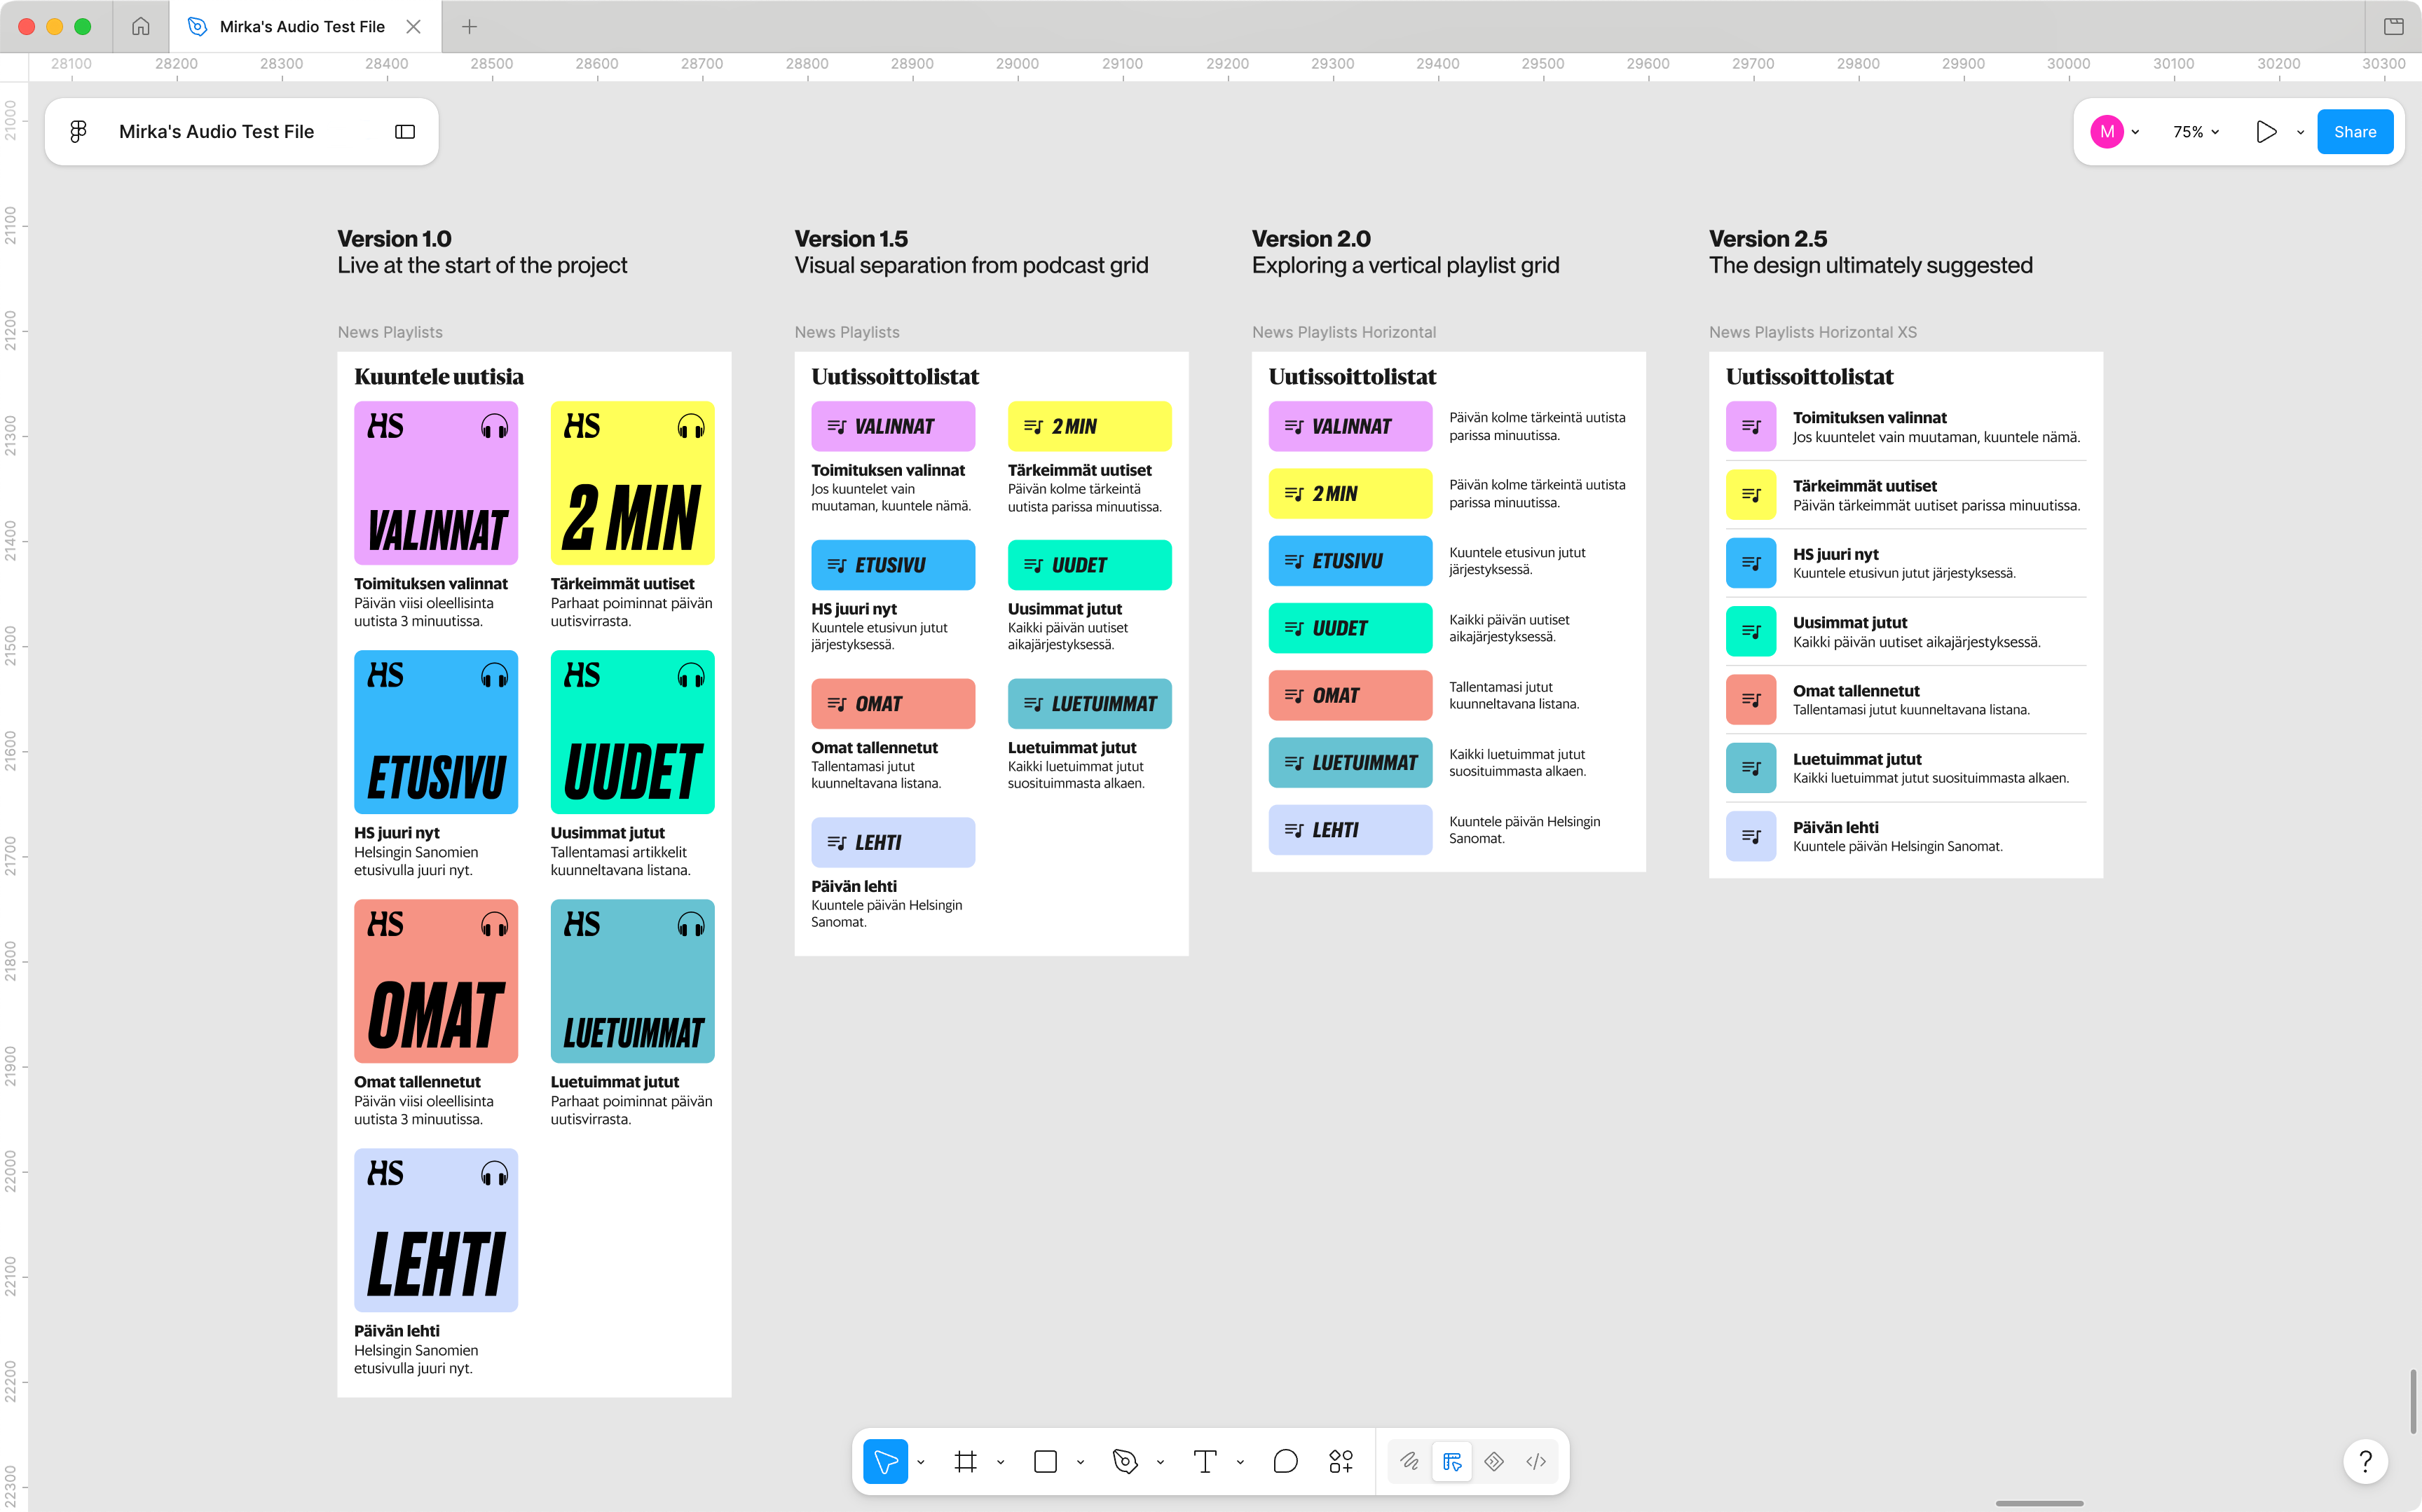The width and height of the screenshot is (2422, 1512).
Task: Switch to Design mode in bottom toolbar
Action: [1452, 1461]
